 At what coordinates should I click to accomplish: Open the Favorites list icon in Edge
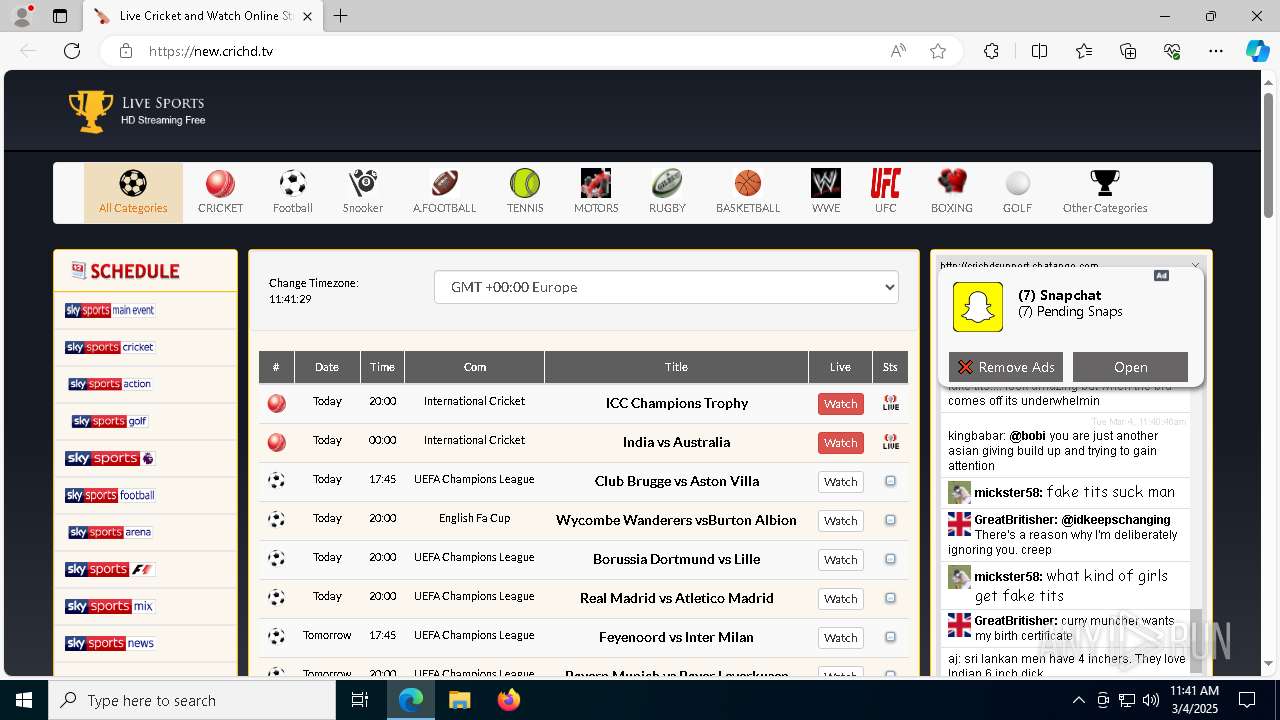1084,51
